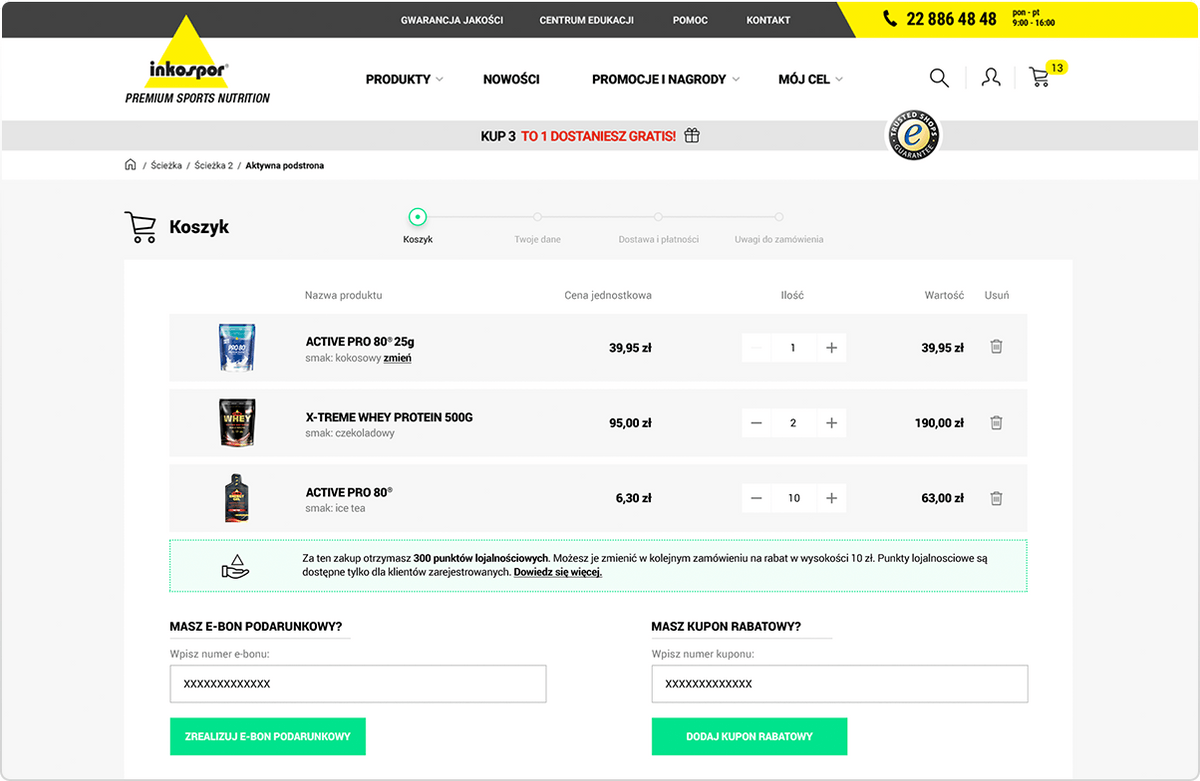1200x781 pixels.
Task: Open the user account icon
Action: point(990,78)
